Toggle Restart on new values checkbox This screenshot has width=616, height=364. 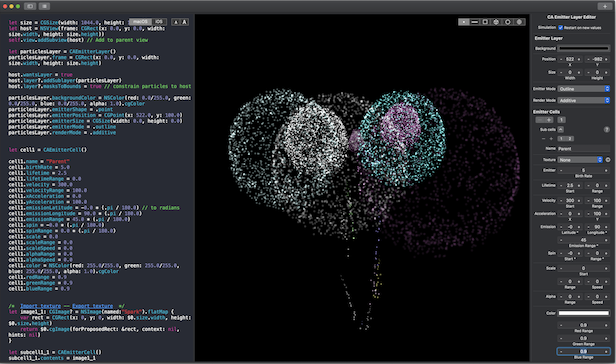pos(561,27)
